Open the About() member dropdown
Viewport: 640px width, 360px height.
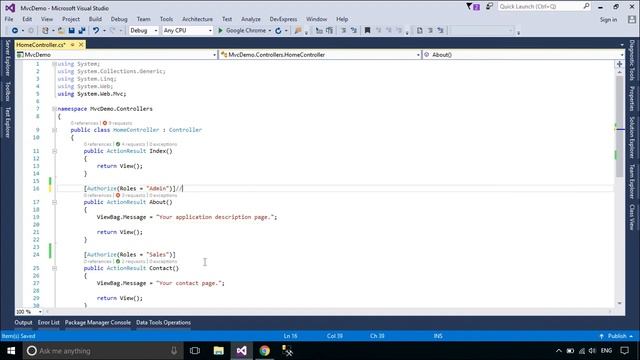pos(523,55)
